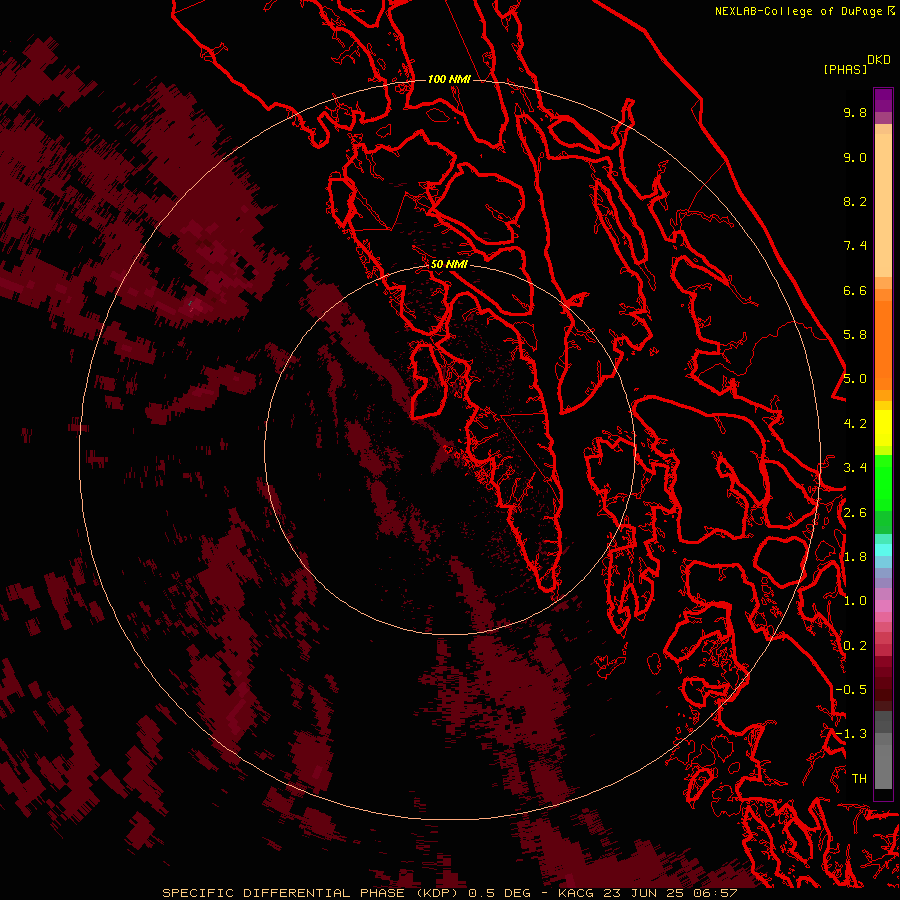This screenshot has width=900, height=900.
Task: Click the gray TH segment of colorbar
Action: (x=883, y=766)
